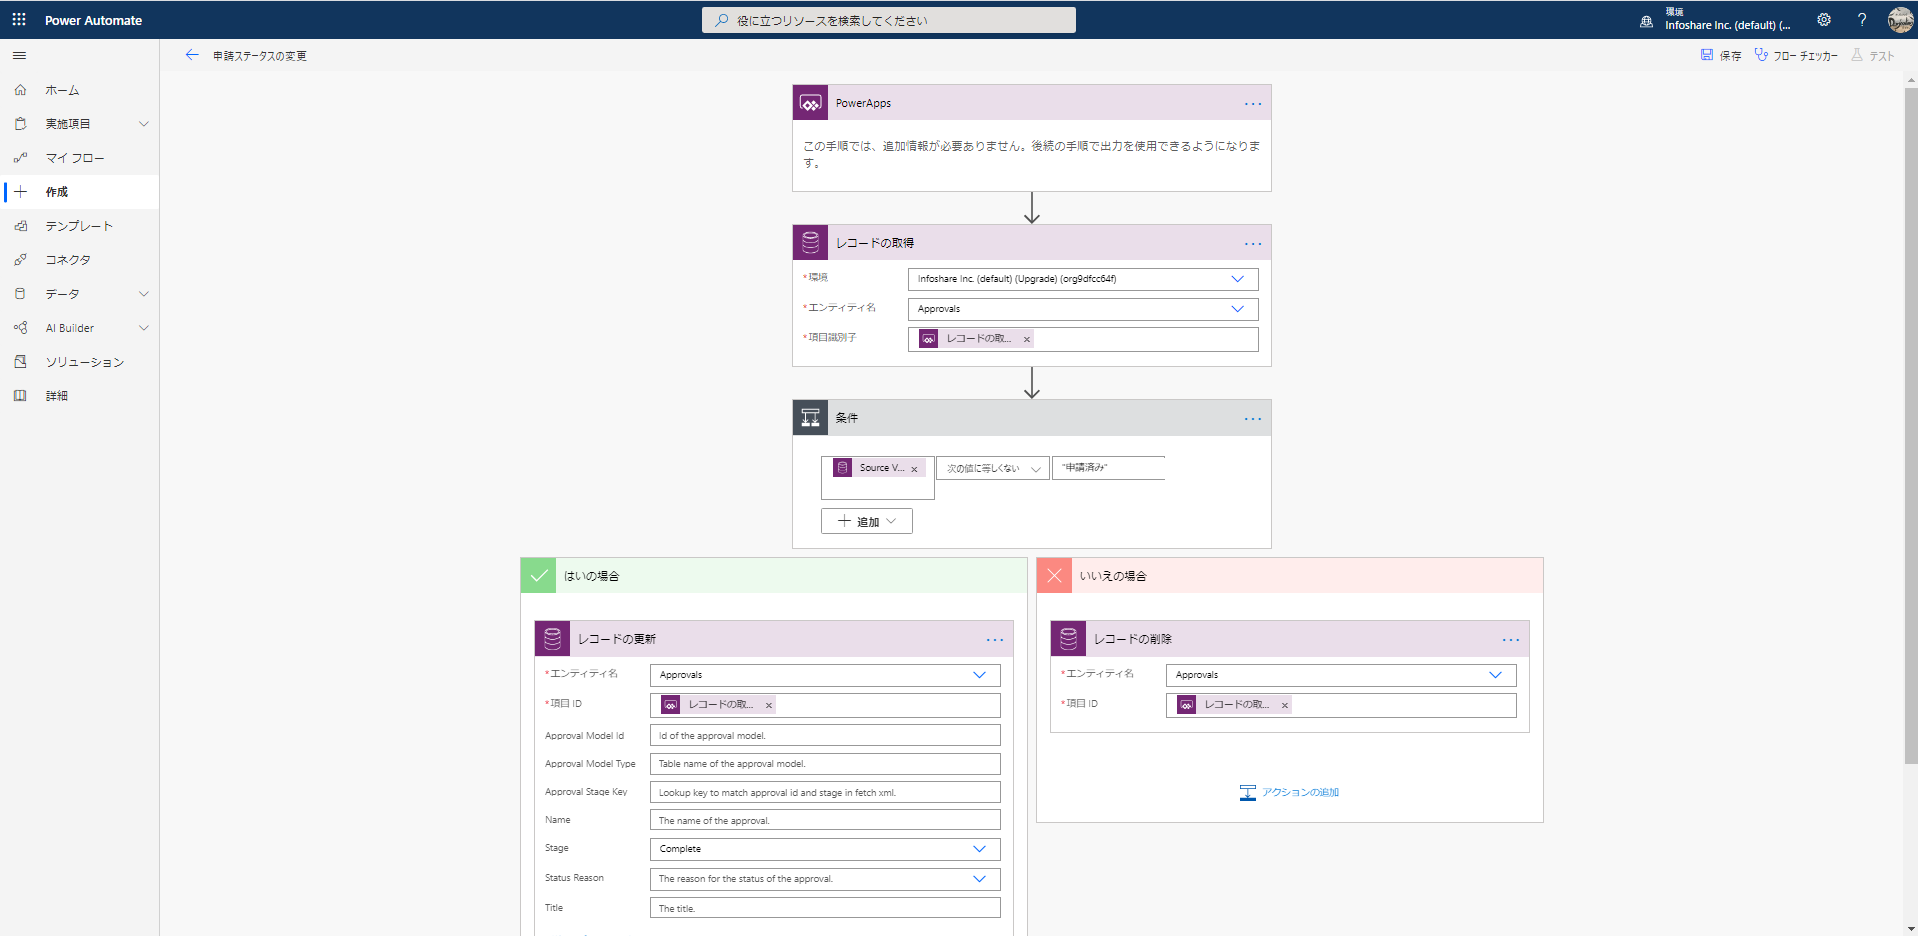This screenshot has width=1918, height=936.
Task: Open the 次の値に等しくない operator dropdown
Action: point(993,468)
